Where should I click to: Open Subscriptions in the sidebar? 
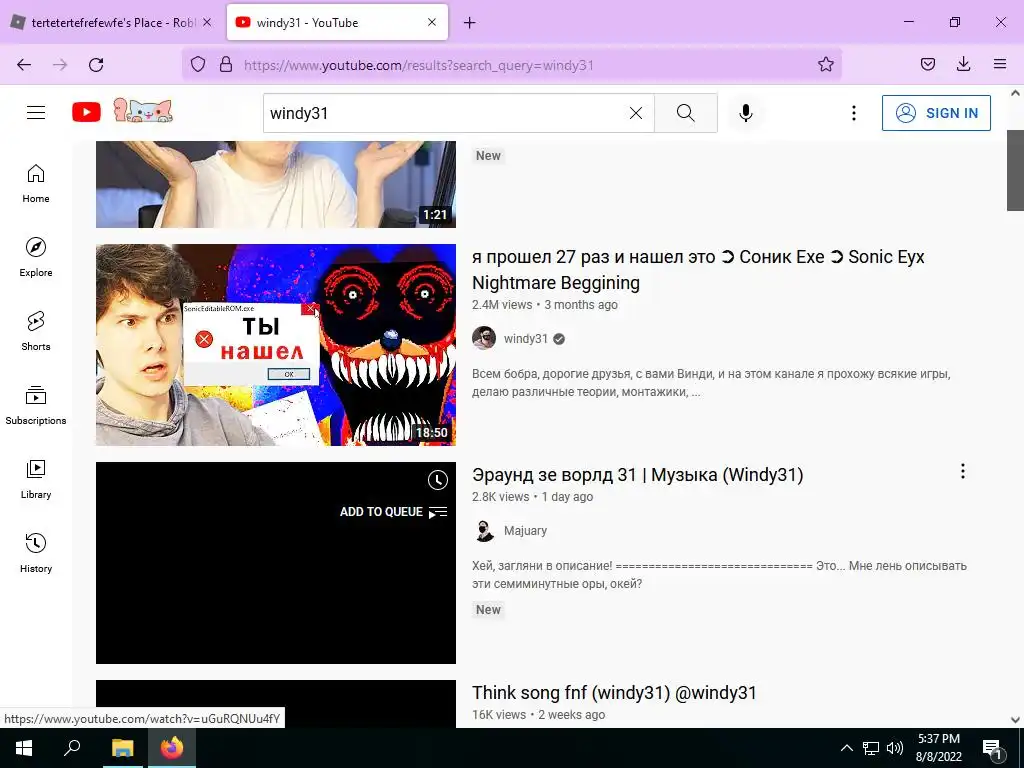point(36,405)
